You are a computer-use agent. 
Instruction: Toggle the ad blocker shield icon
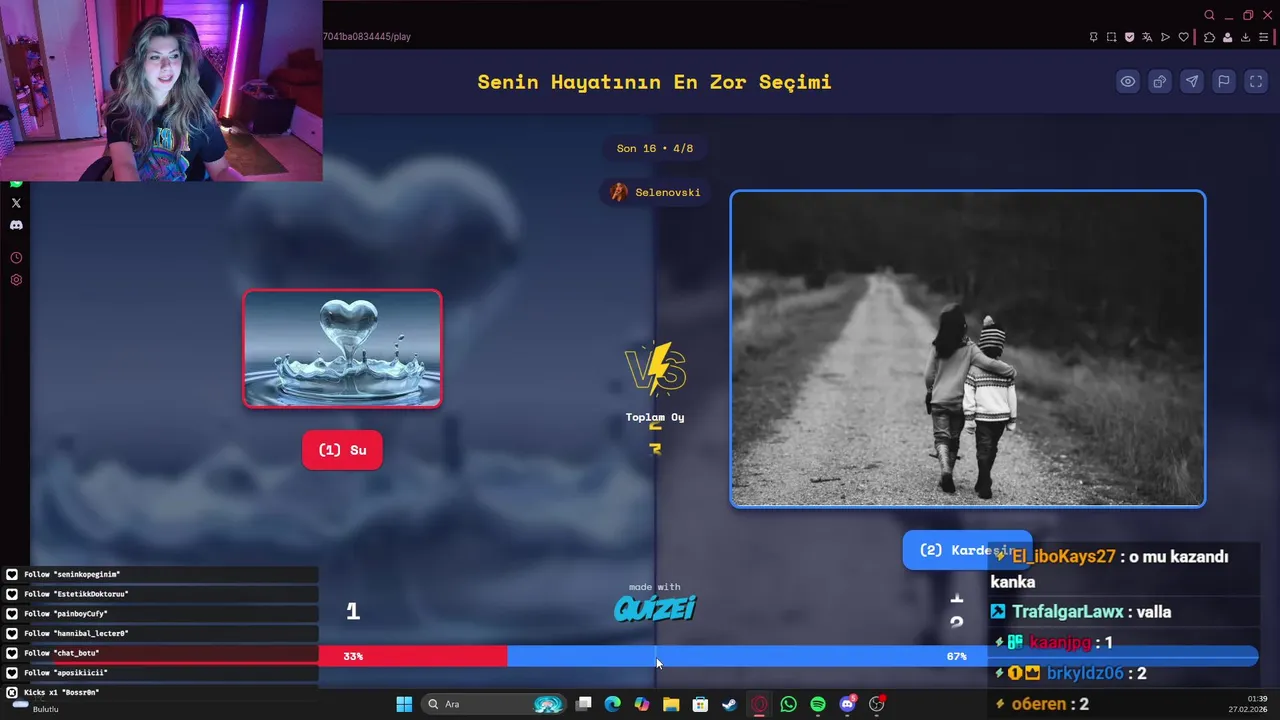pyautogui.click(x=1129, y=37)
